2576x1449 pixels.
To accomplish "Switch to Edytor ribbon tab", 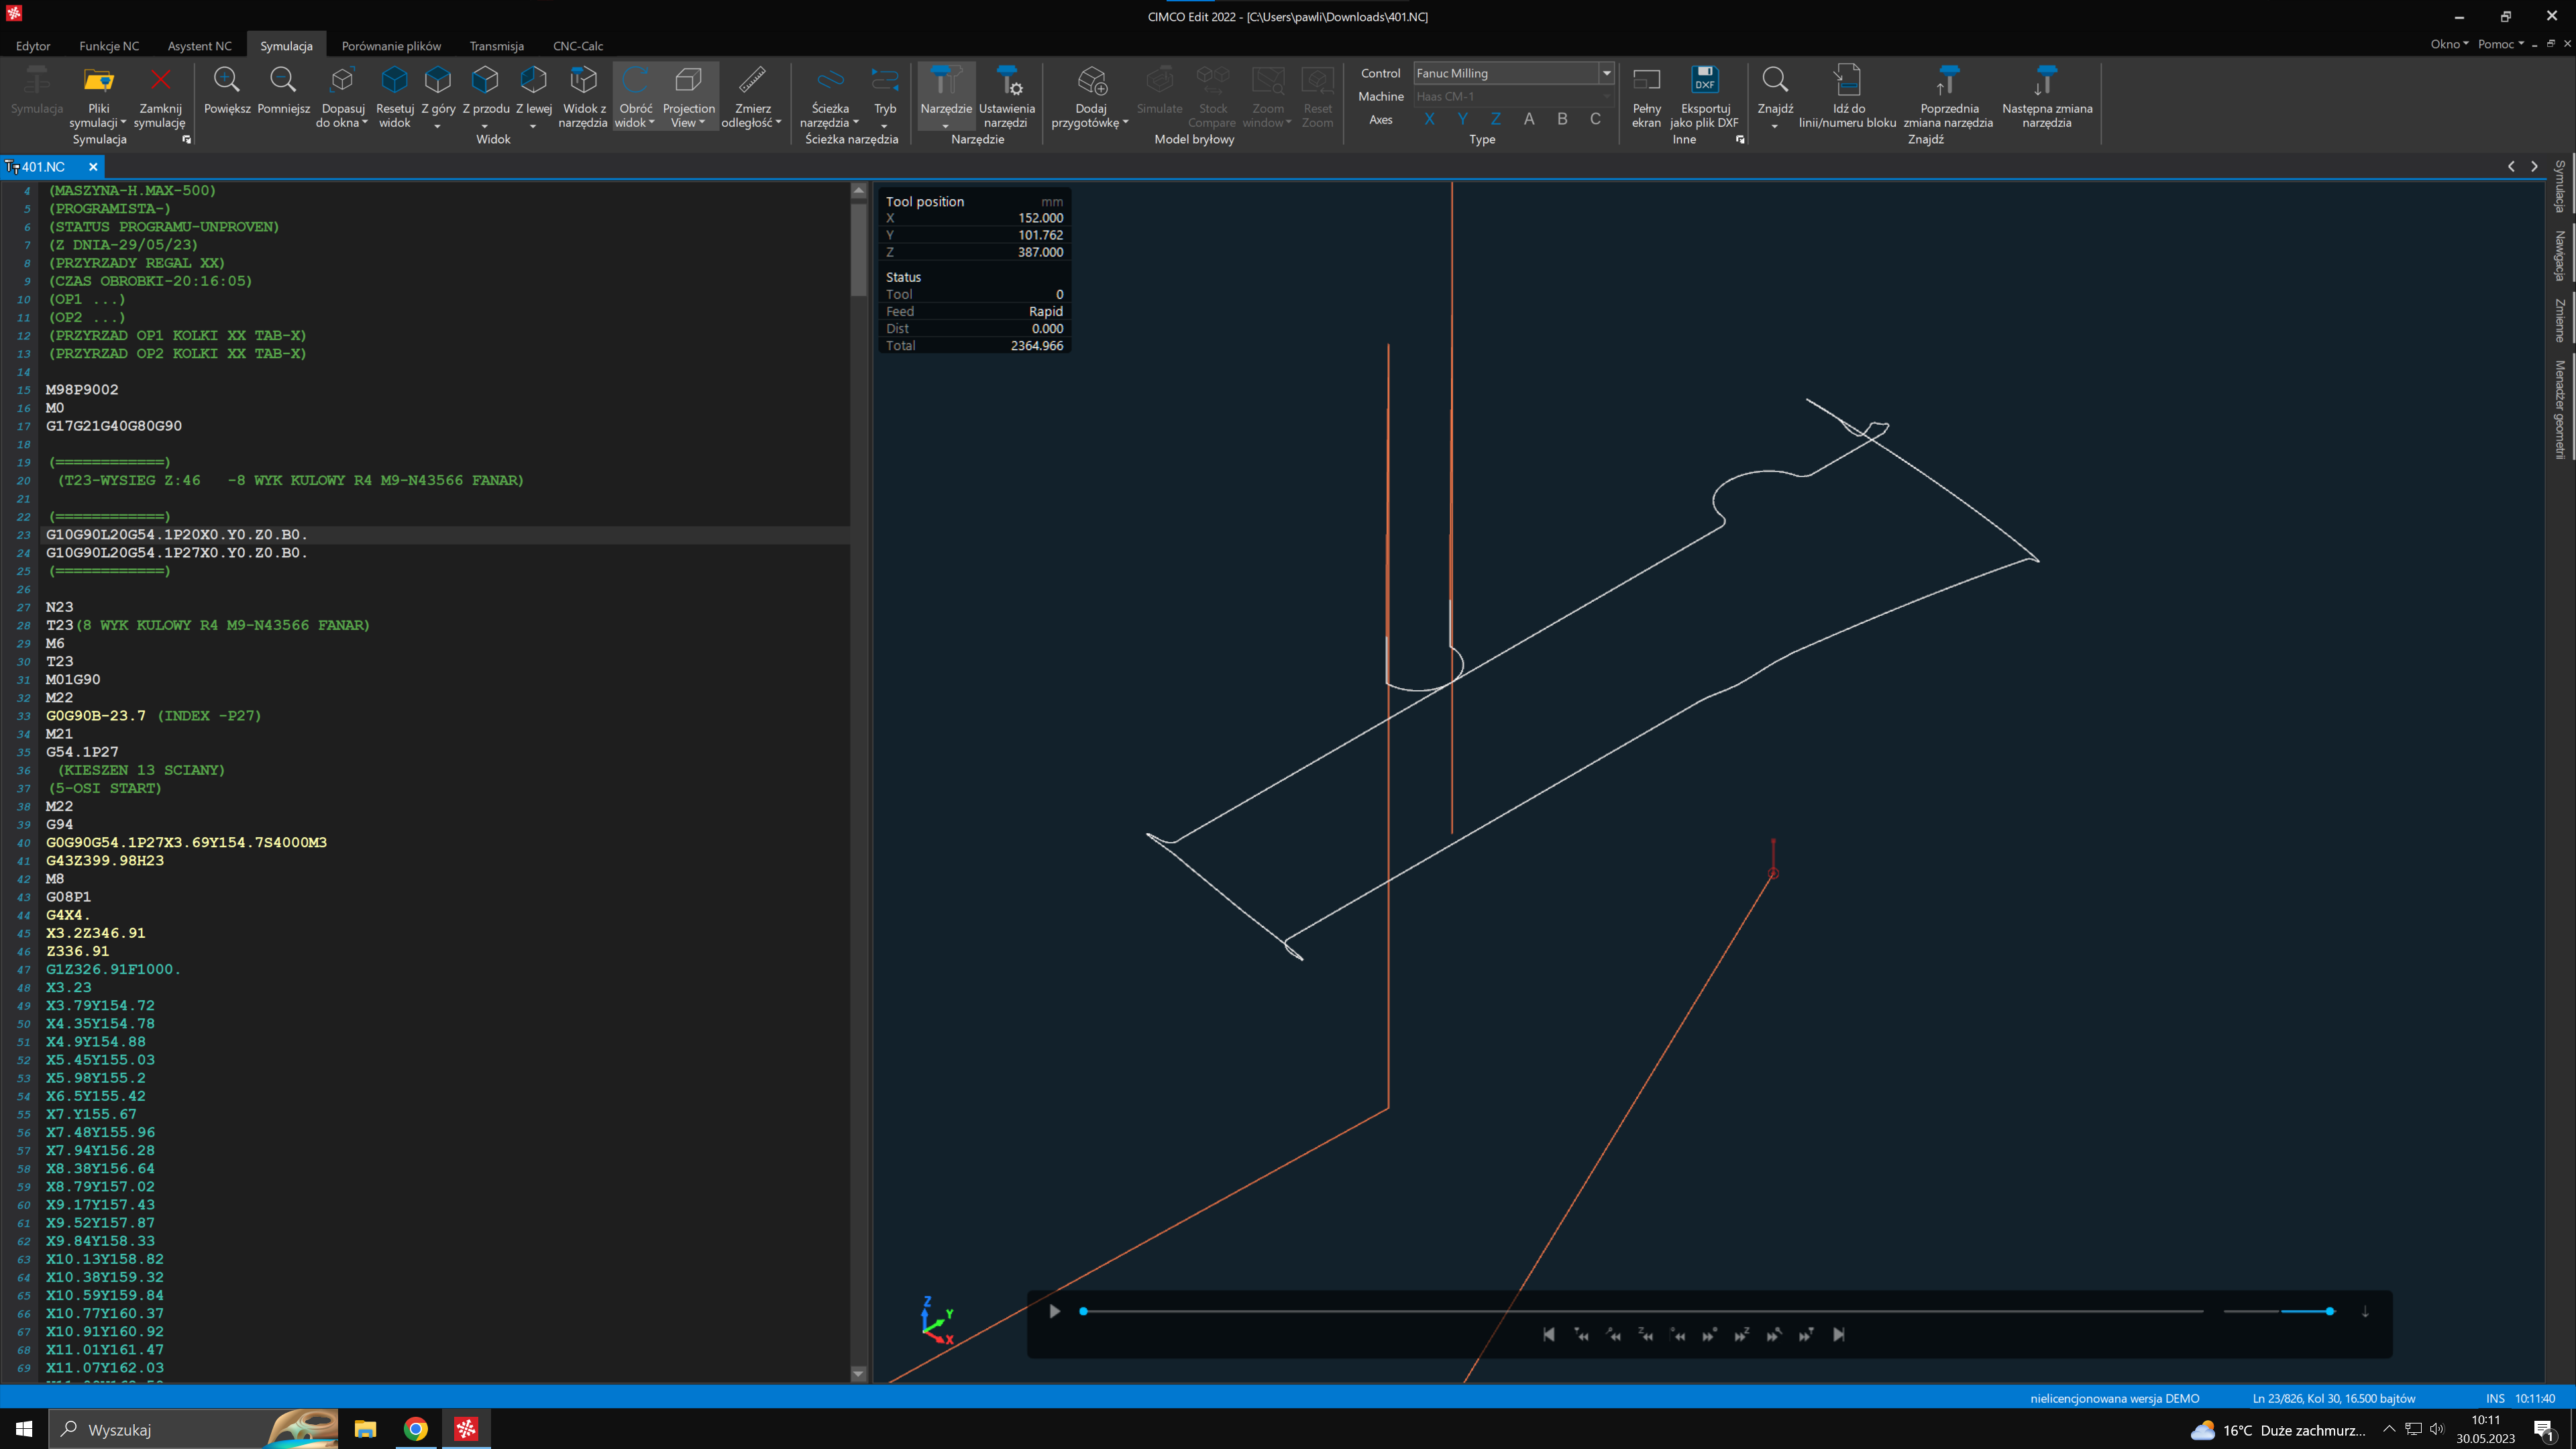I will 33,46.
